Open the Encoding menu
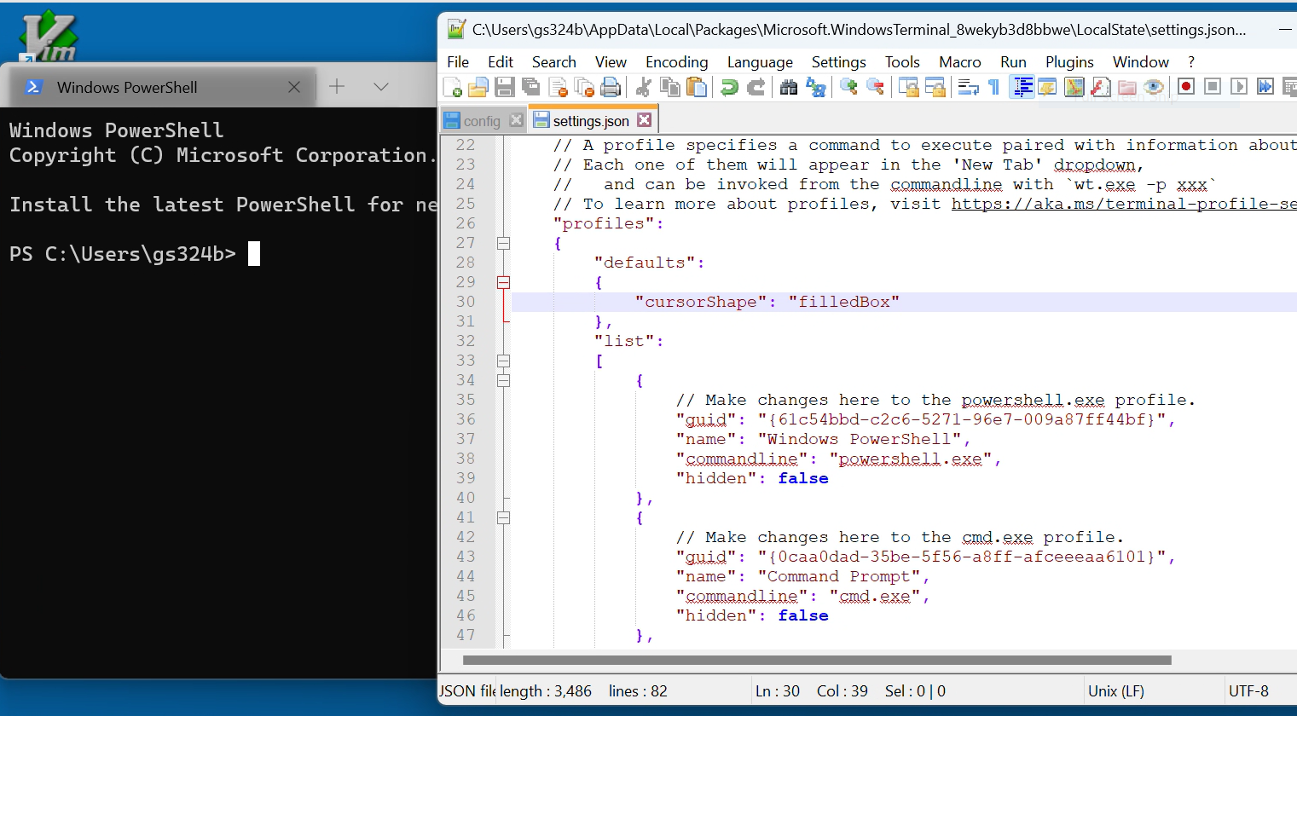The width and height of the screenshot is (1297, 840). [x=677, y=62]
